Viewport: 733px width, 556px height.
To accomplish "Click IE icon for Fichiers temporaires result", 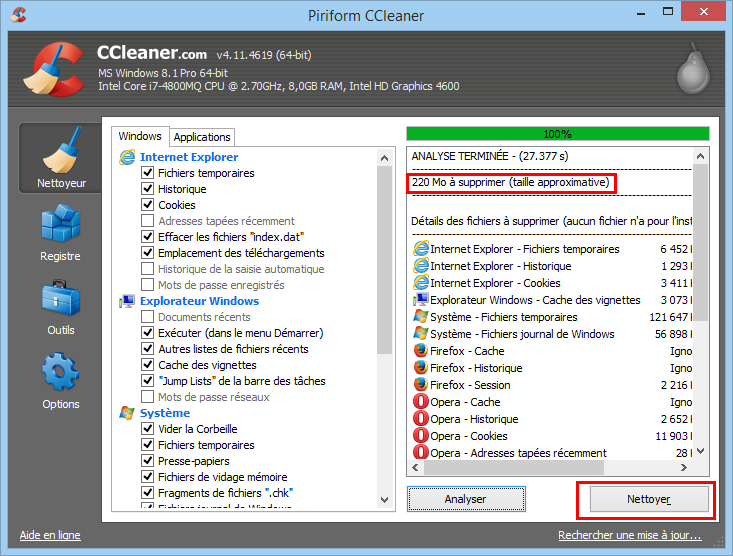I will [x=421, y=249].
